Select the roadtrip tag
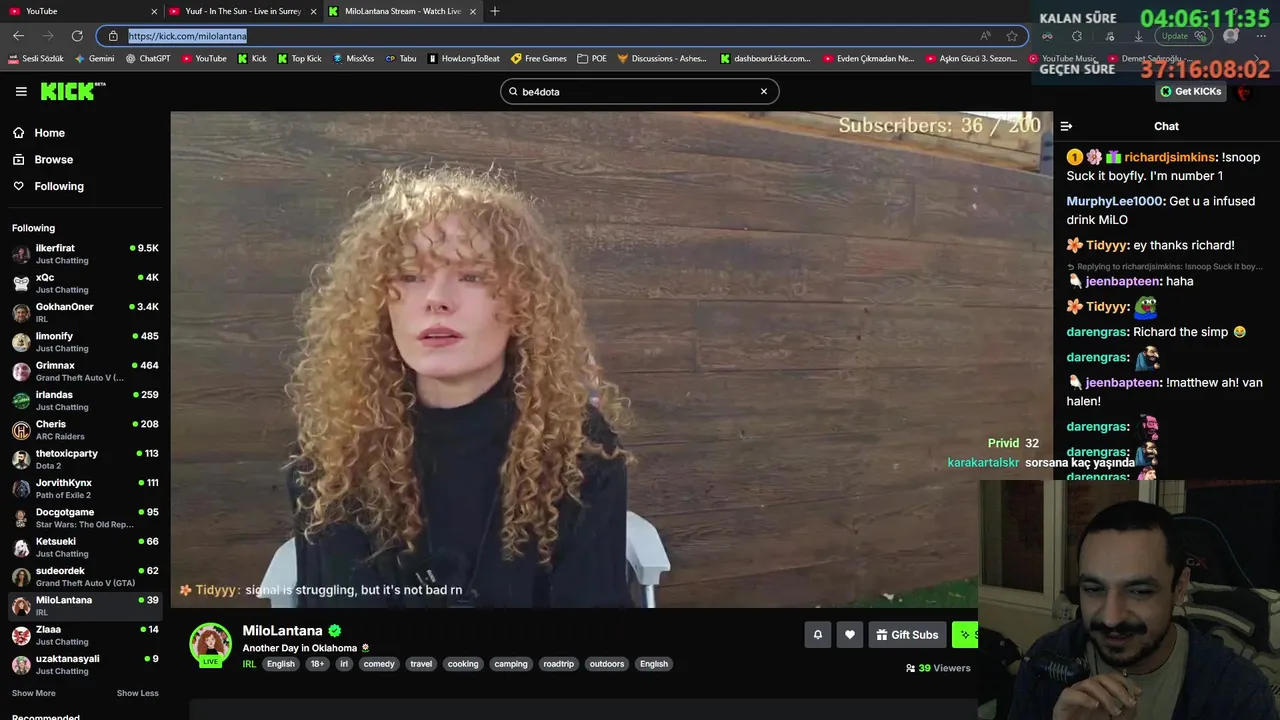The height and width of the screenshot is (720, 1280). click(x=559, y=664)
